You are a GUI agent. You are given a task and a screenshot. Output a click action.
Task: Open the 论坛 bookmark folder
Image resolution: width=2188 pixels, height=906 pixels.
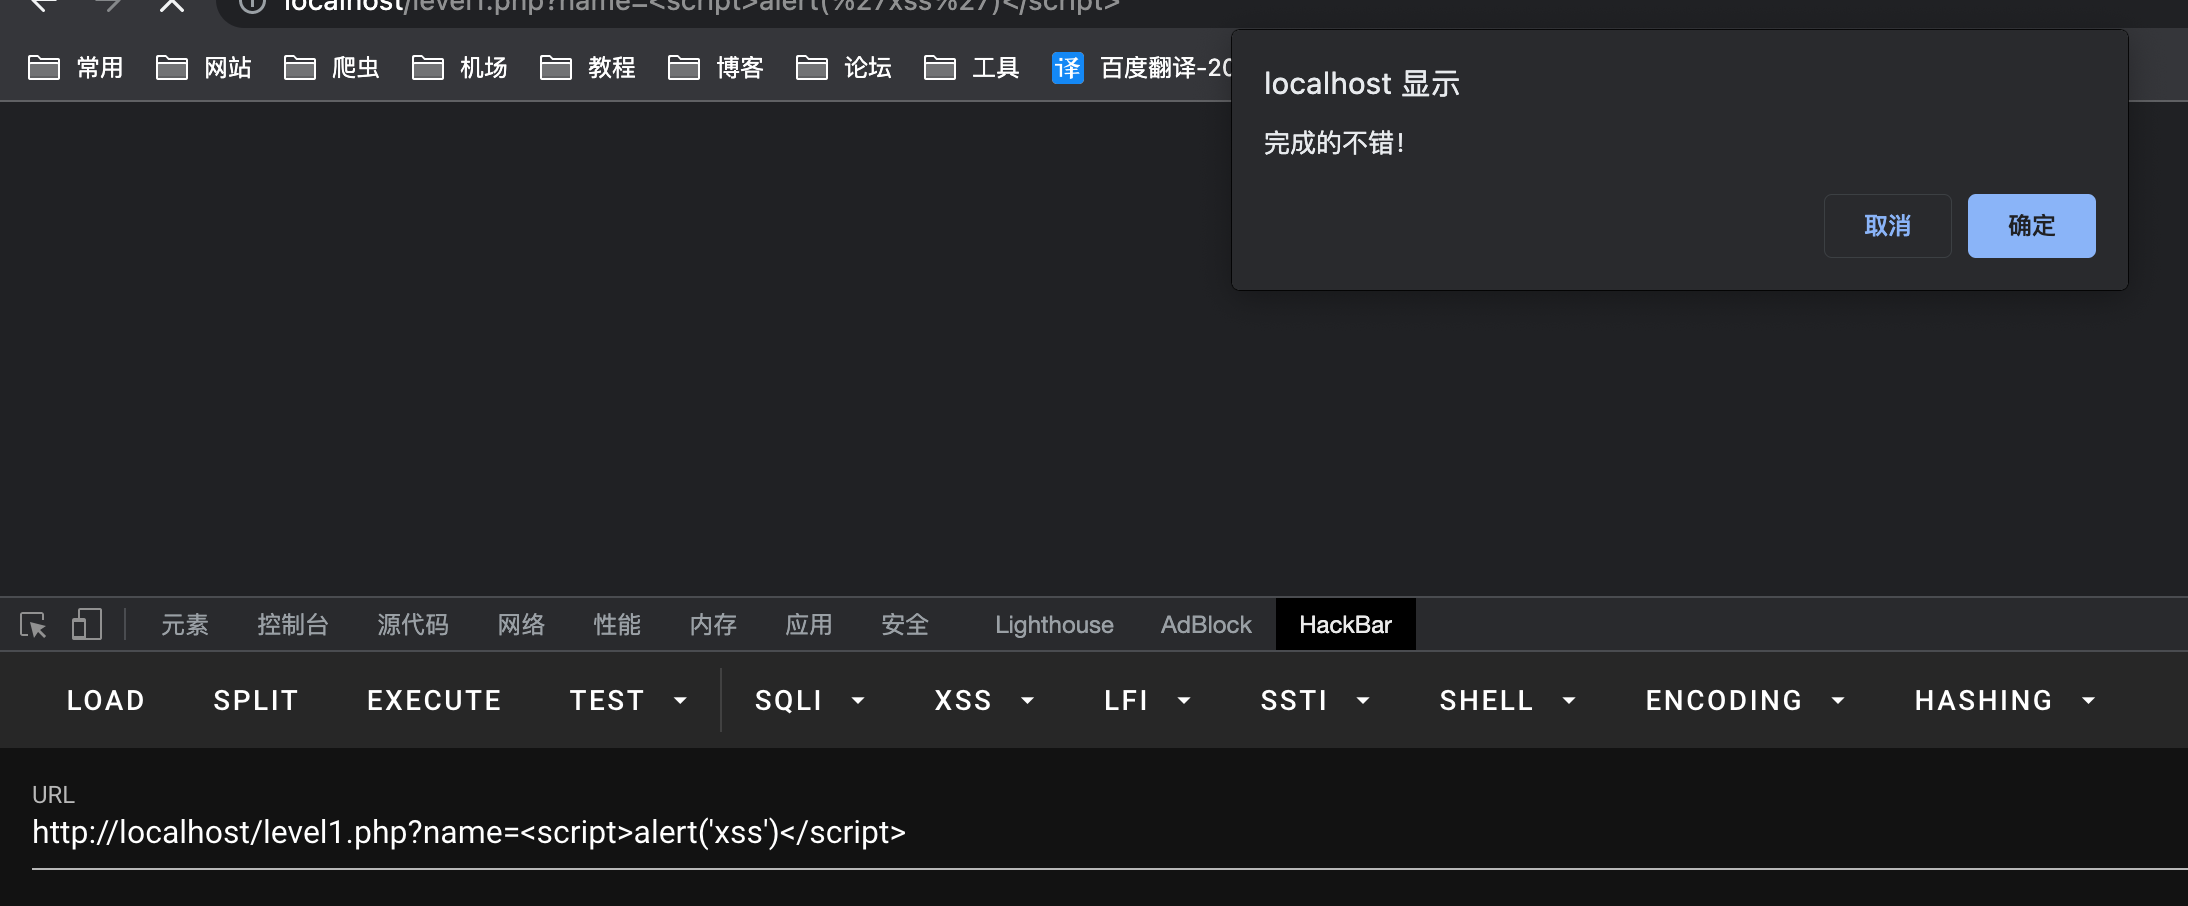point(844,68)
